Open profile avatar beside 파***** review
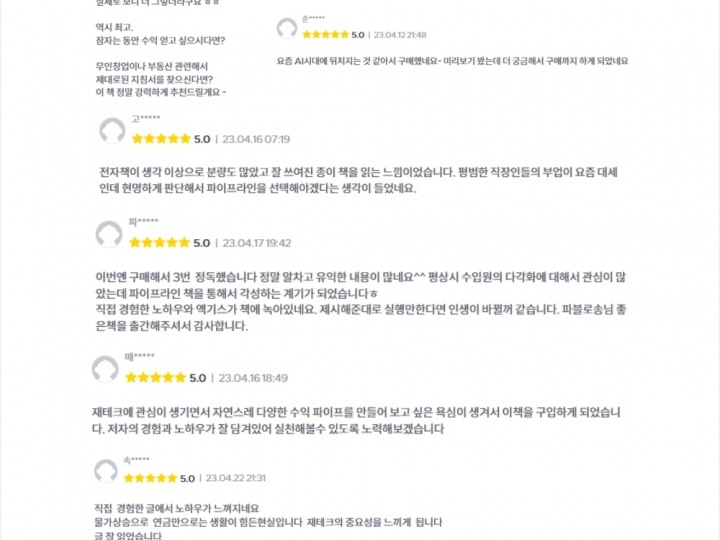The image size is (720, 540). tap(109, 234)
